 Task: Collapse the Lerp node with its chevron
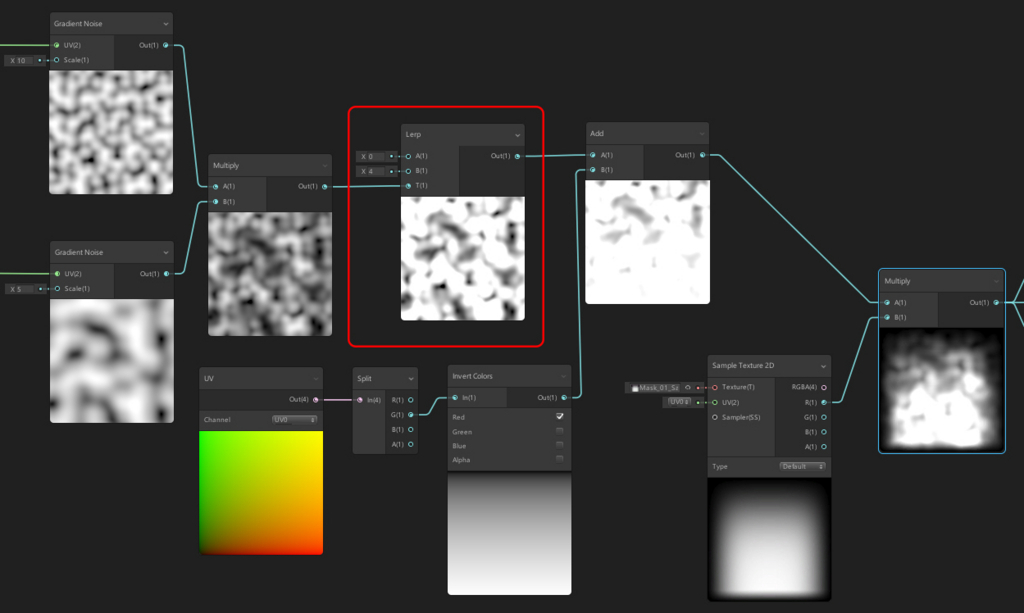(517, 135)
